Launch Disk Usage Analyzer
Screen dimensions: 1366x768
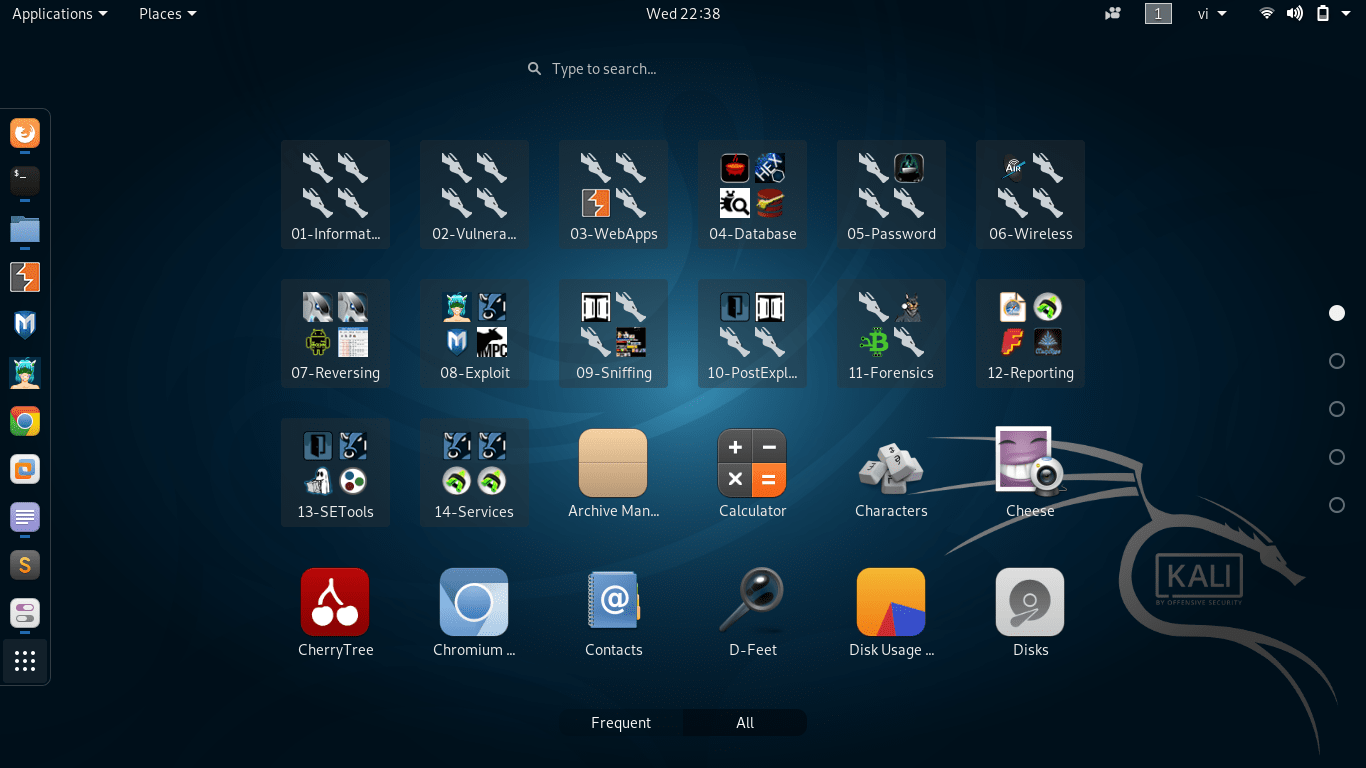click(x=891, y=611)
